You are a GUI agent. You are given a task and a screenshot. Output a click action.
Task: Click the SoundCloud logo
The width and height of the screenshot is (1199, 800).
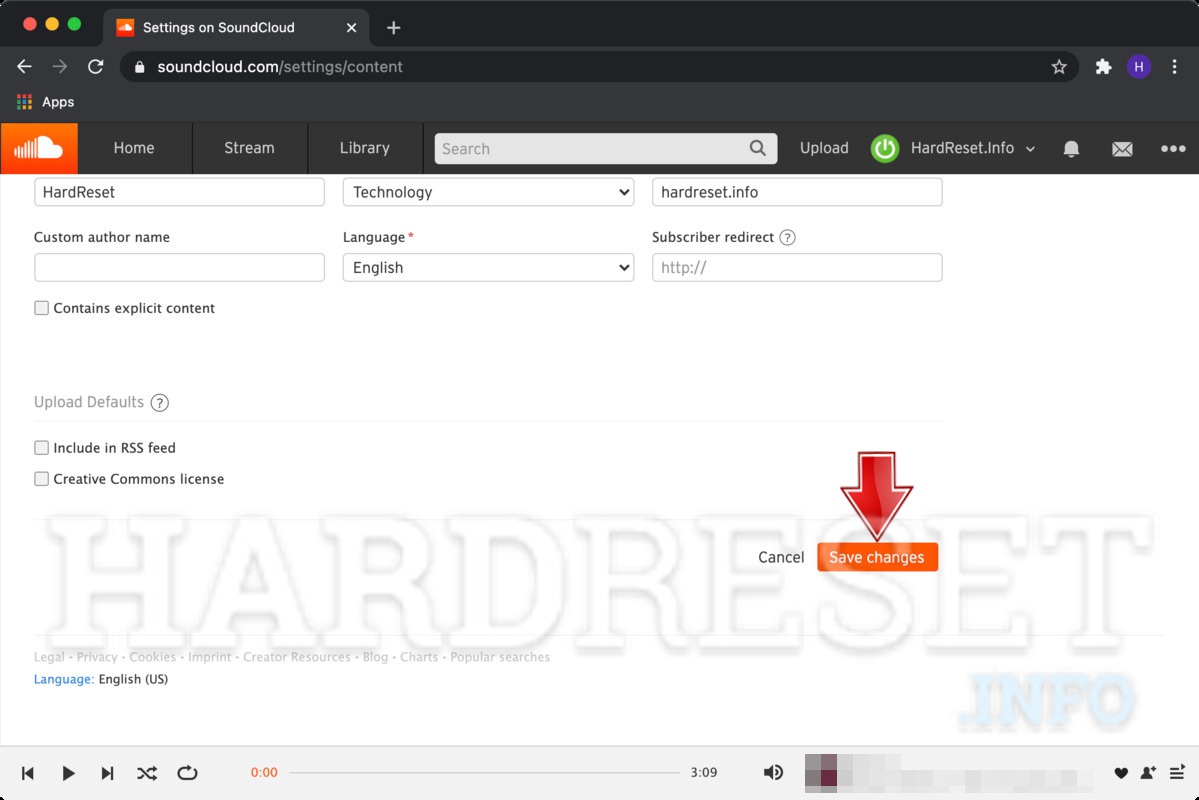point(40,147)
